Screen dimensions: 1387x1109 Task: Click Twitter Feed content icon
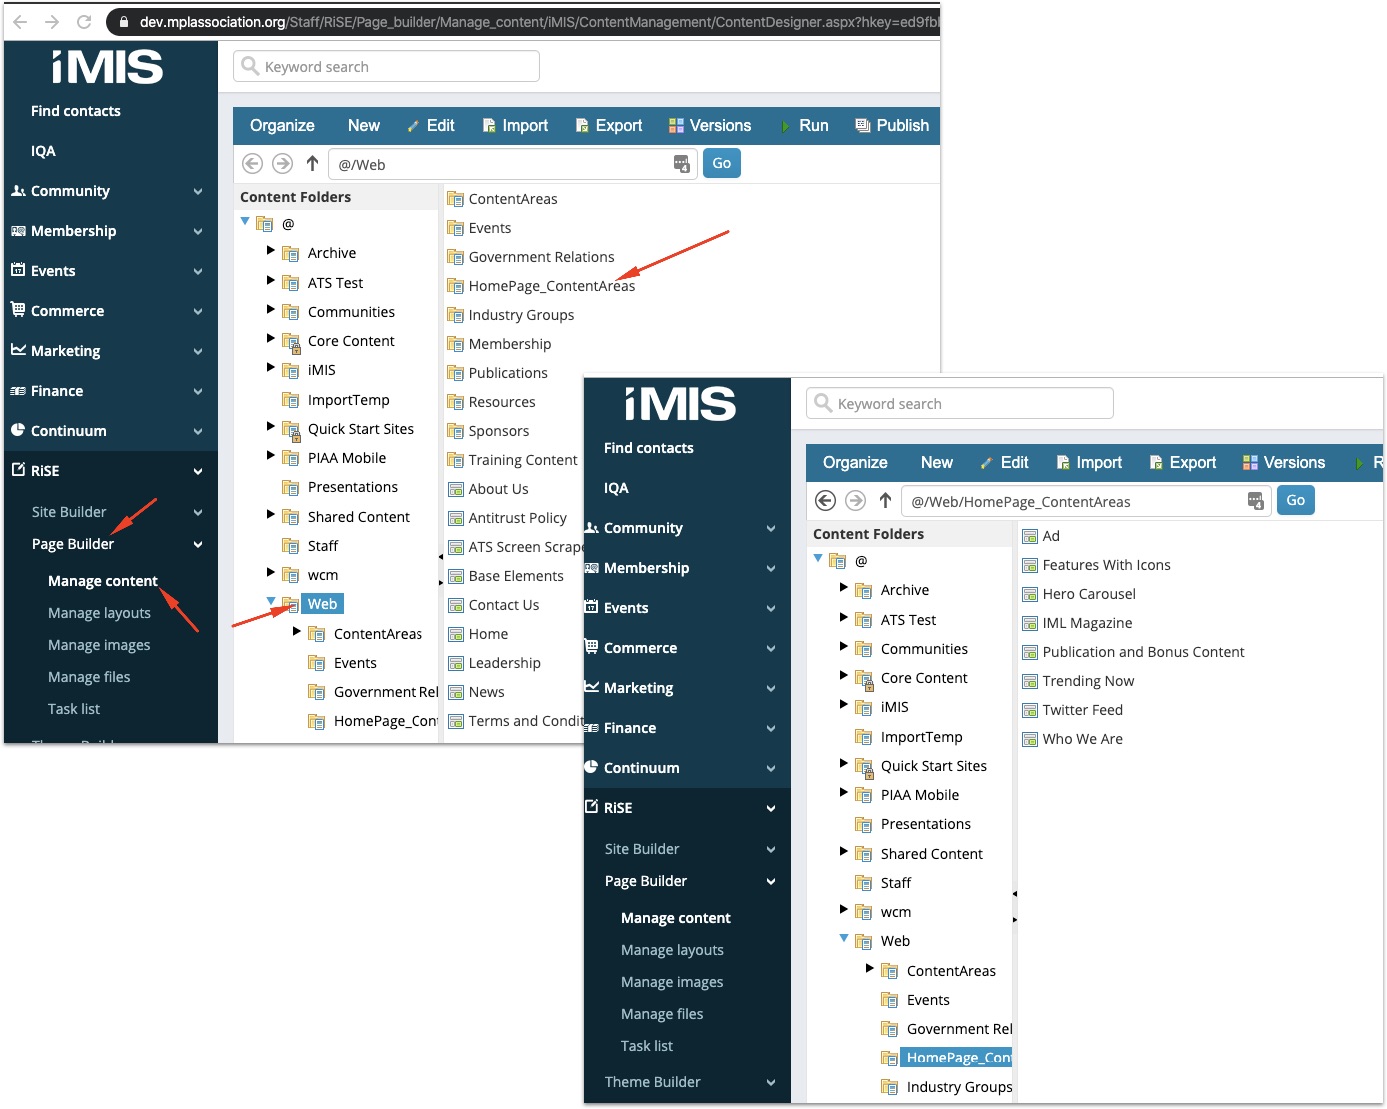(x=1030, y=710)
